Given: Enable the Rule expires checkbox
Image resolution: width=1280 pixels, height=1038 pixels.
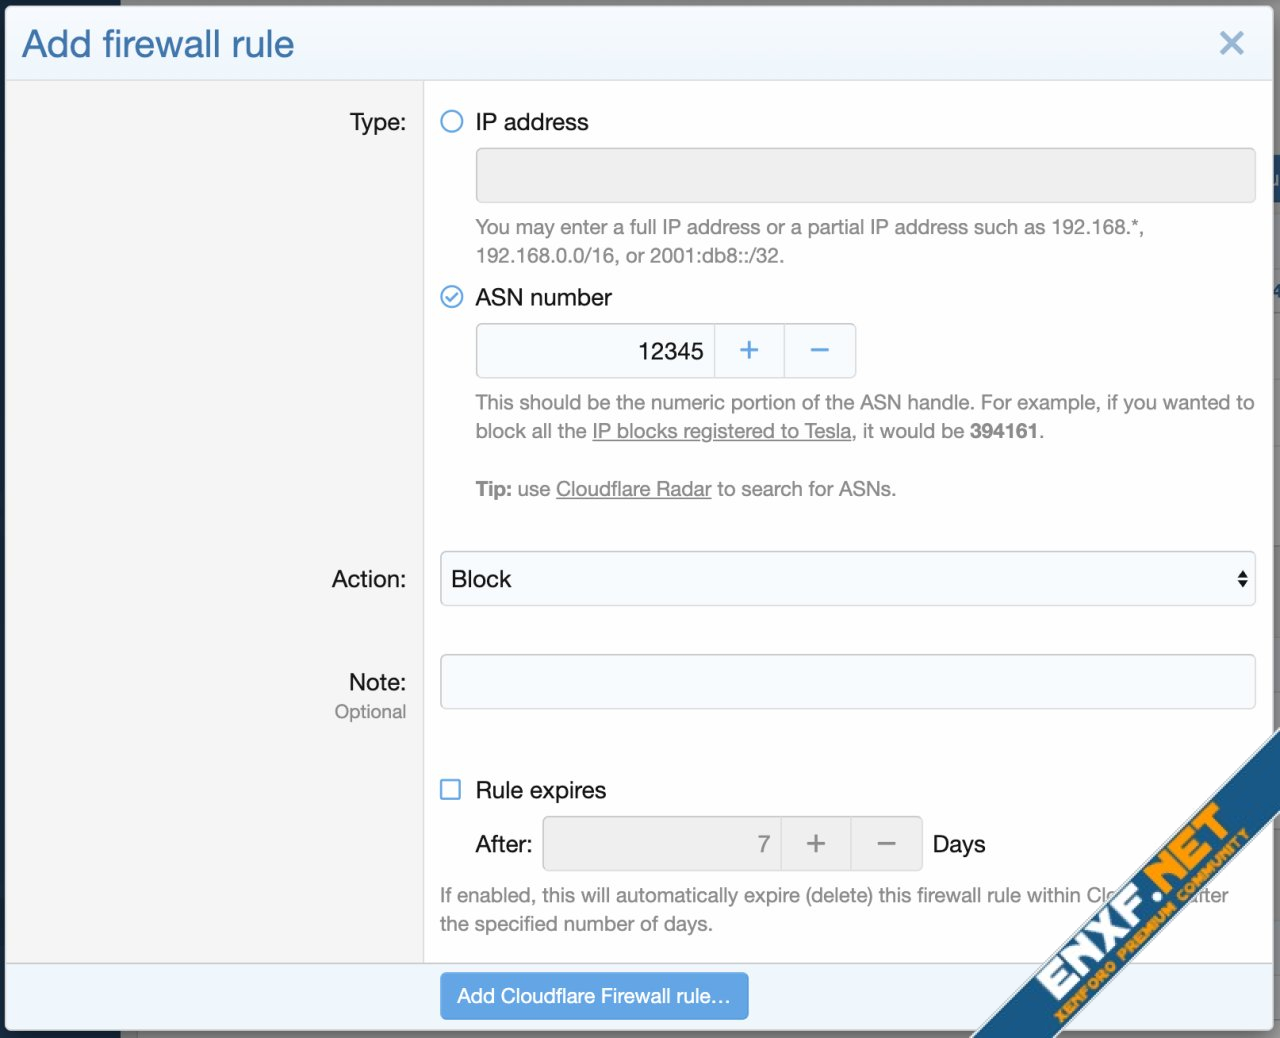Looking at the screenshot, I should click(x=451, y=790).
